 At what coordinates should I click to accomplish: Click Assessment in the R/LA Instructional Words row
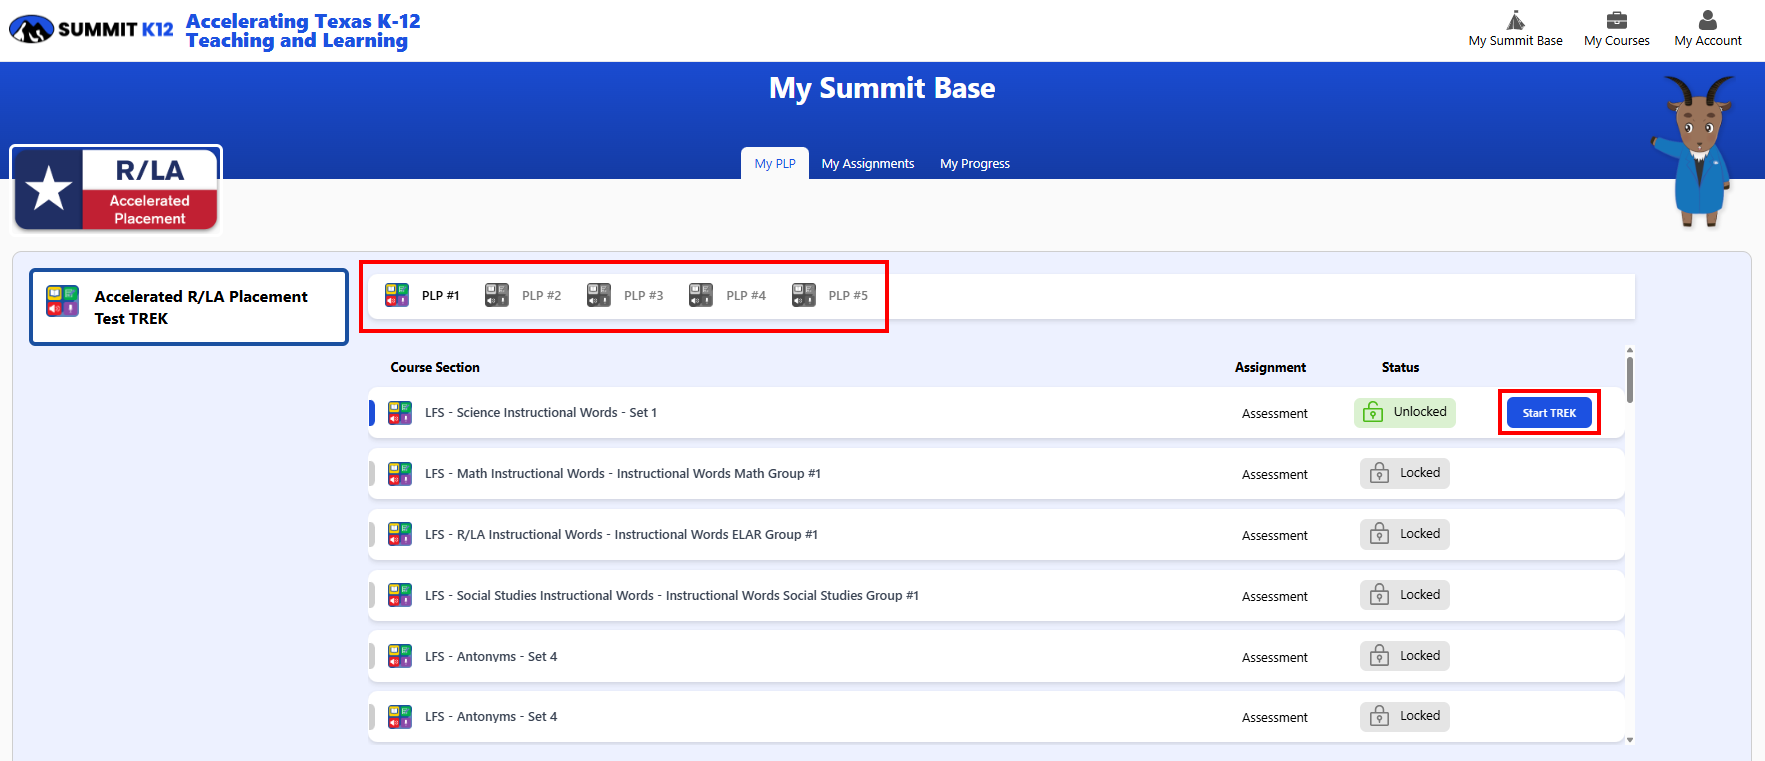1275,535
